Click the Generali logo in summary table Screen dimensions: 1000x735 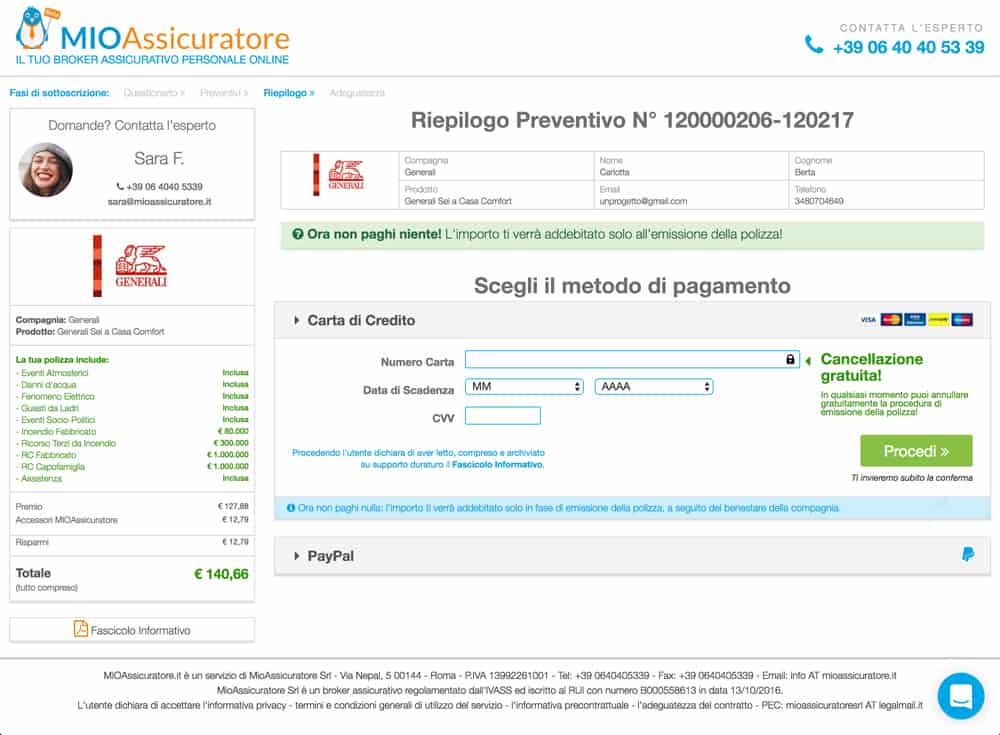(339, 174)
